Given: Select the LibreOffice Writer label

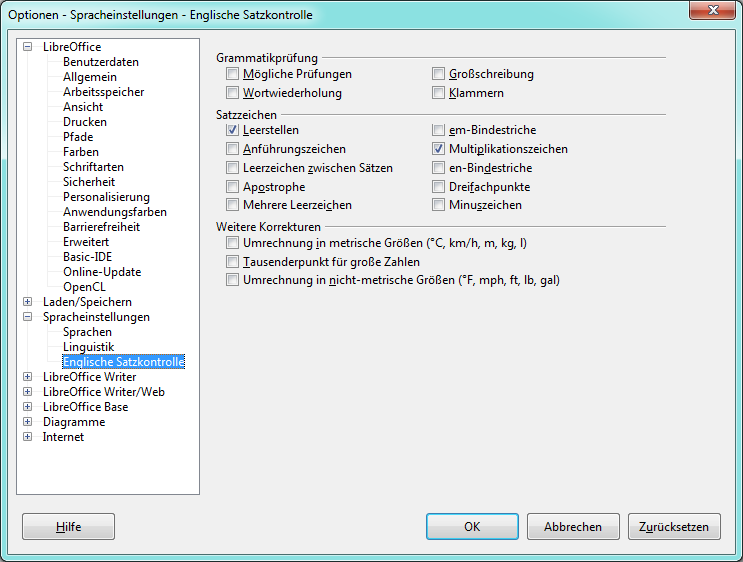Looking at the screenshot, I should pyautogui.click(x=90, y=377).
